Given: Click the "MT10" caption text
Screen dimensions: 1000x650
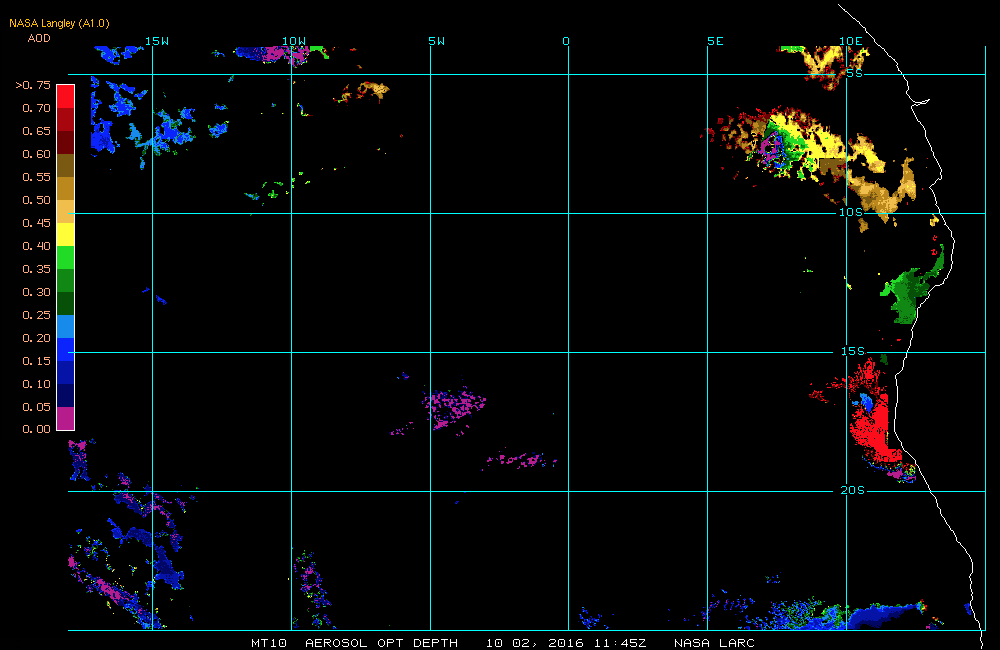Looking at the screenshot, I should 269,643.
